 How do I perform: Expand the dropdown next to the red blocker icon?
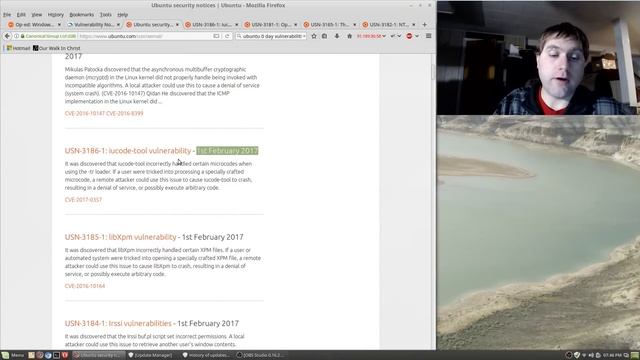(417, 36)
